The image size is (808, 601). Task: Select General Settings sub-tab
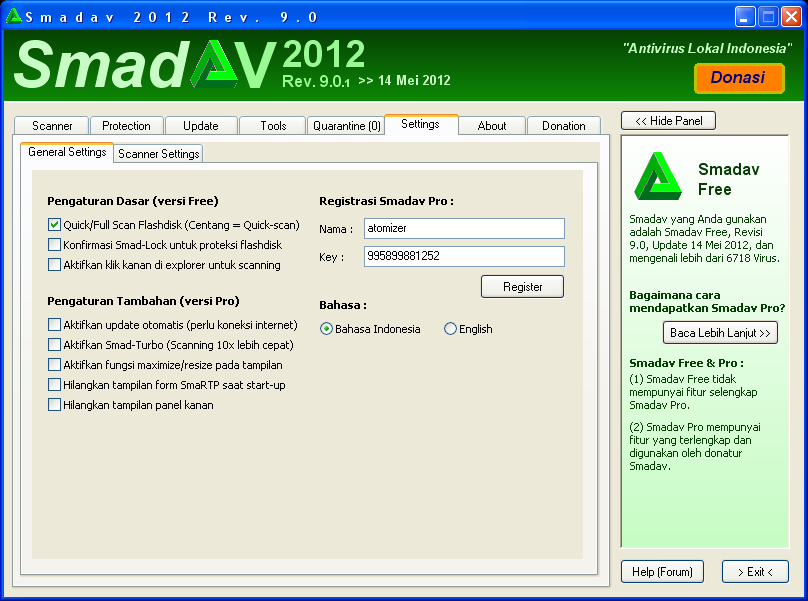pyautogui.click(x=67, y=152)
